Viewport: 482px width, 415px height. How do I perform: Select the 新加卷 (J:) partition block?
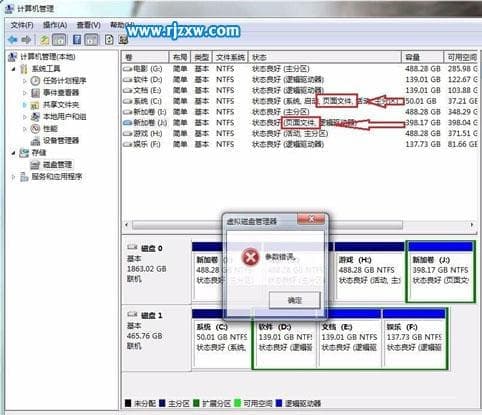[x=441, y=272]
